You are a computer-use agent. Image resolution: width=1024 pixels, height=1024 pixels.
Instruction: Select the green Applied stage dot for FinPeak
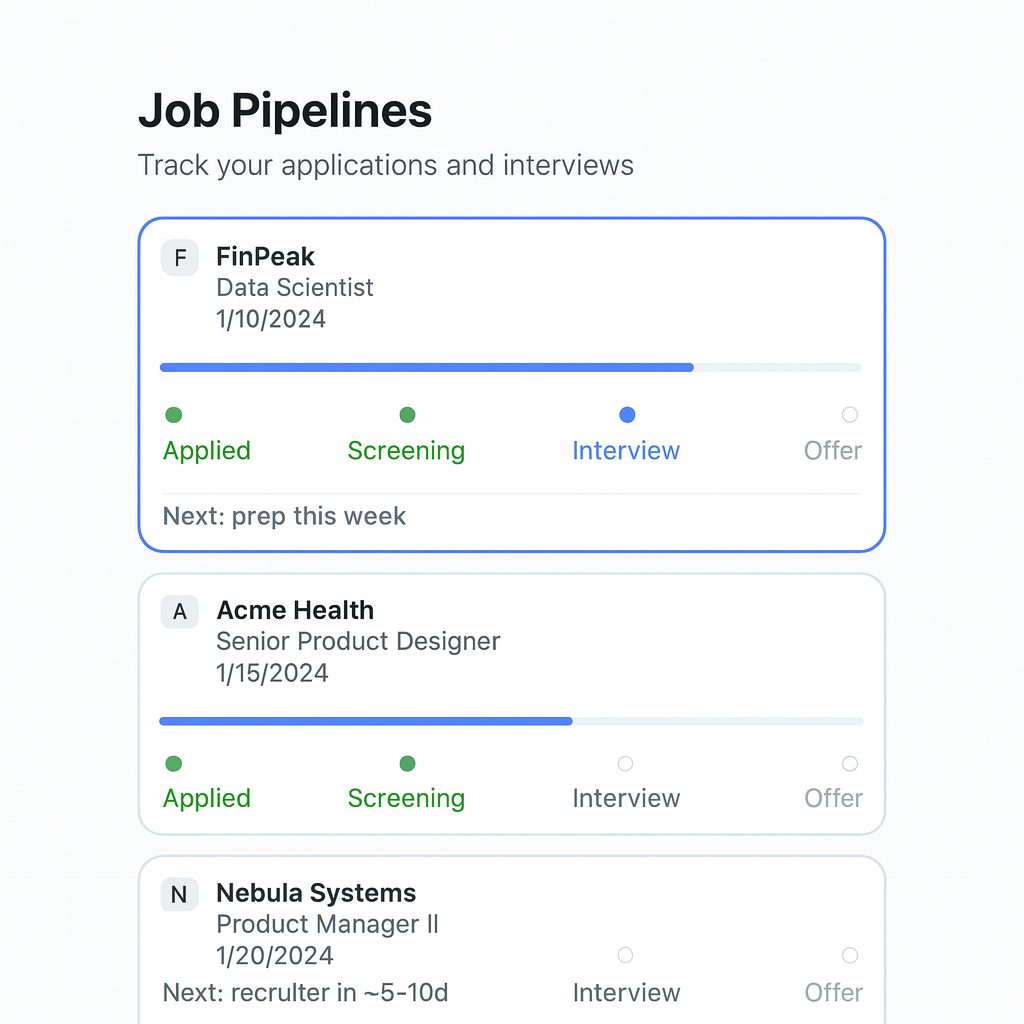pyautogui.click(x=173, y=414)
